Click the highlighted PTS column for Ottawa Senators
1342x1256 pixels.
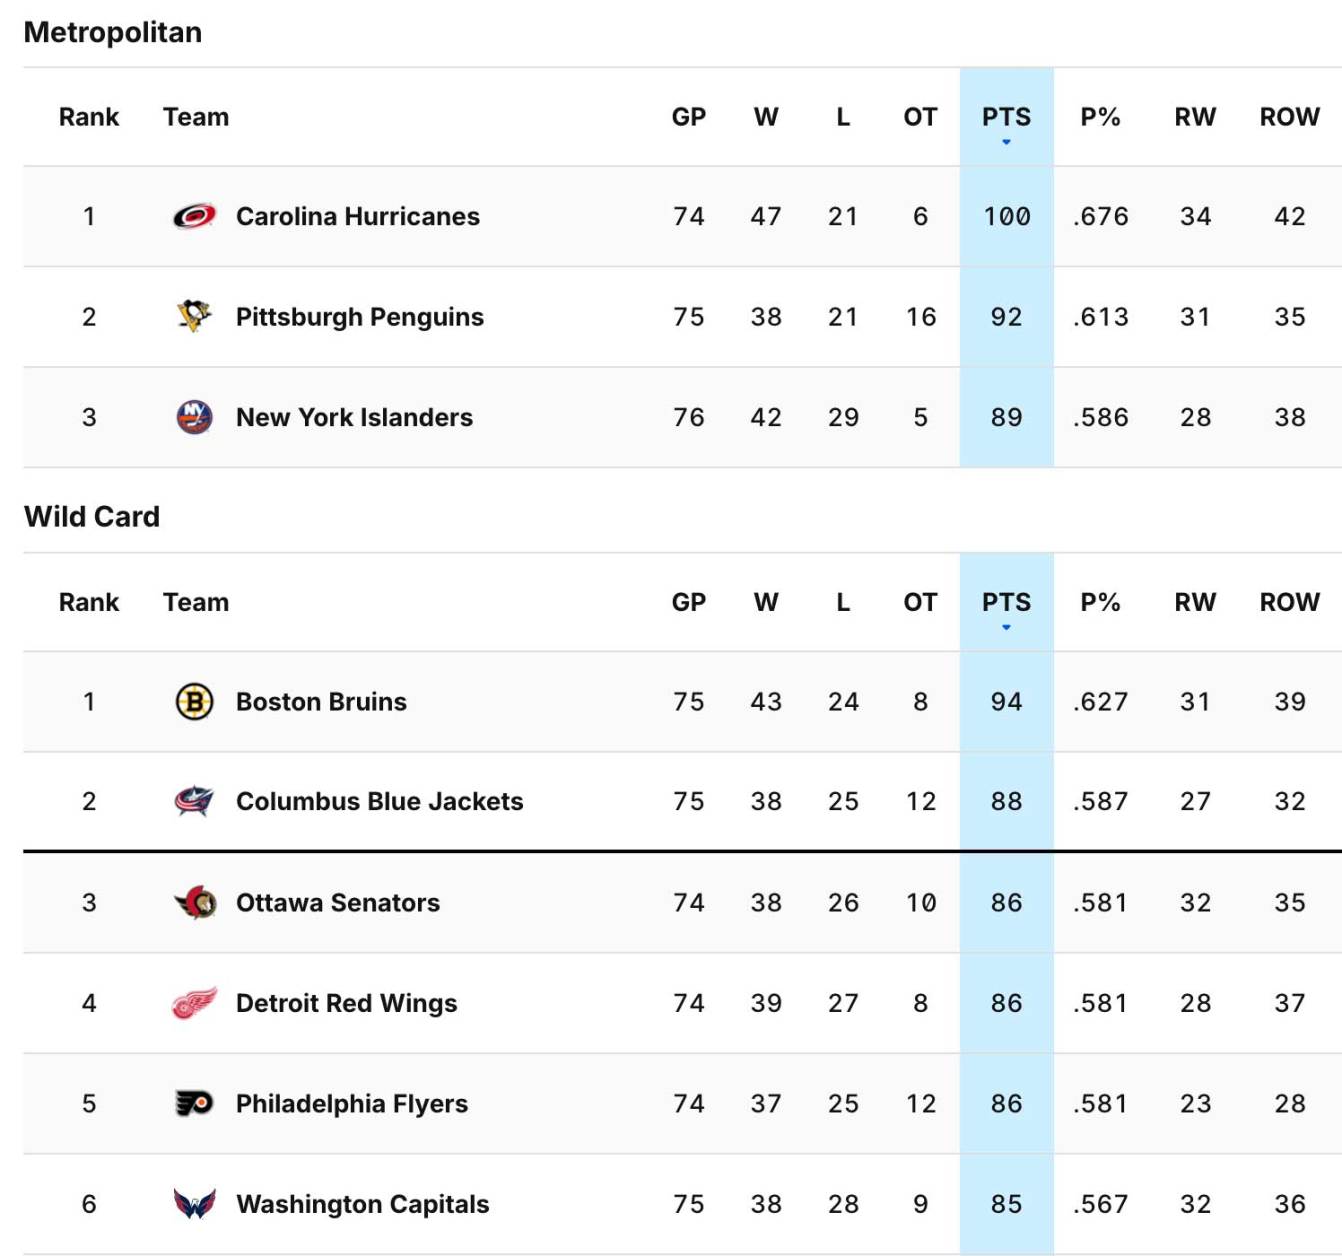coord(1006,902)
